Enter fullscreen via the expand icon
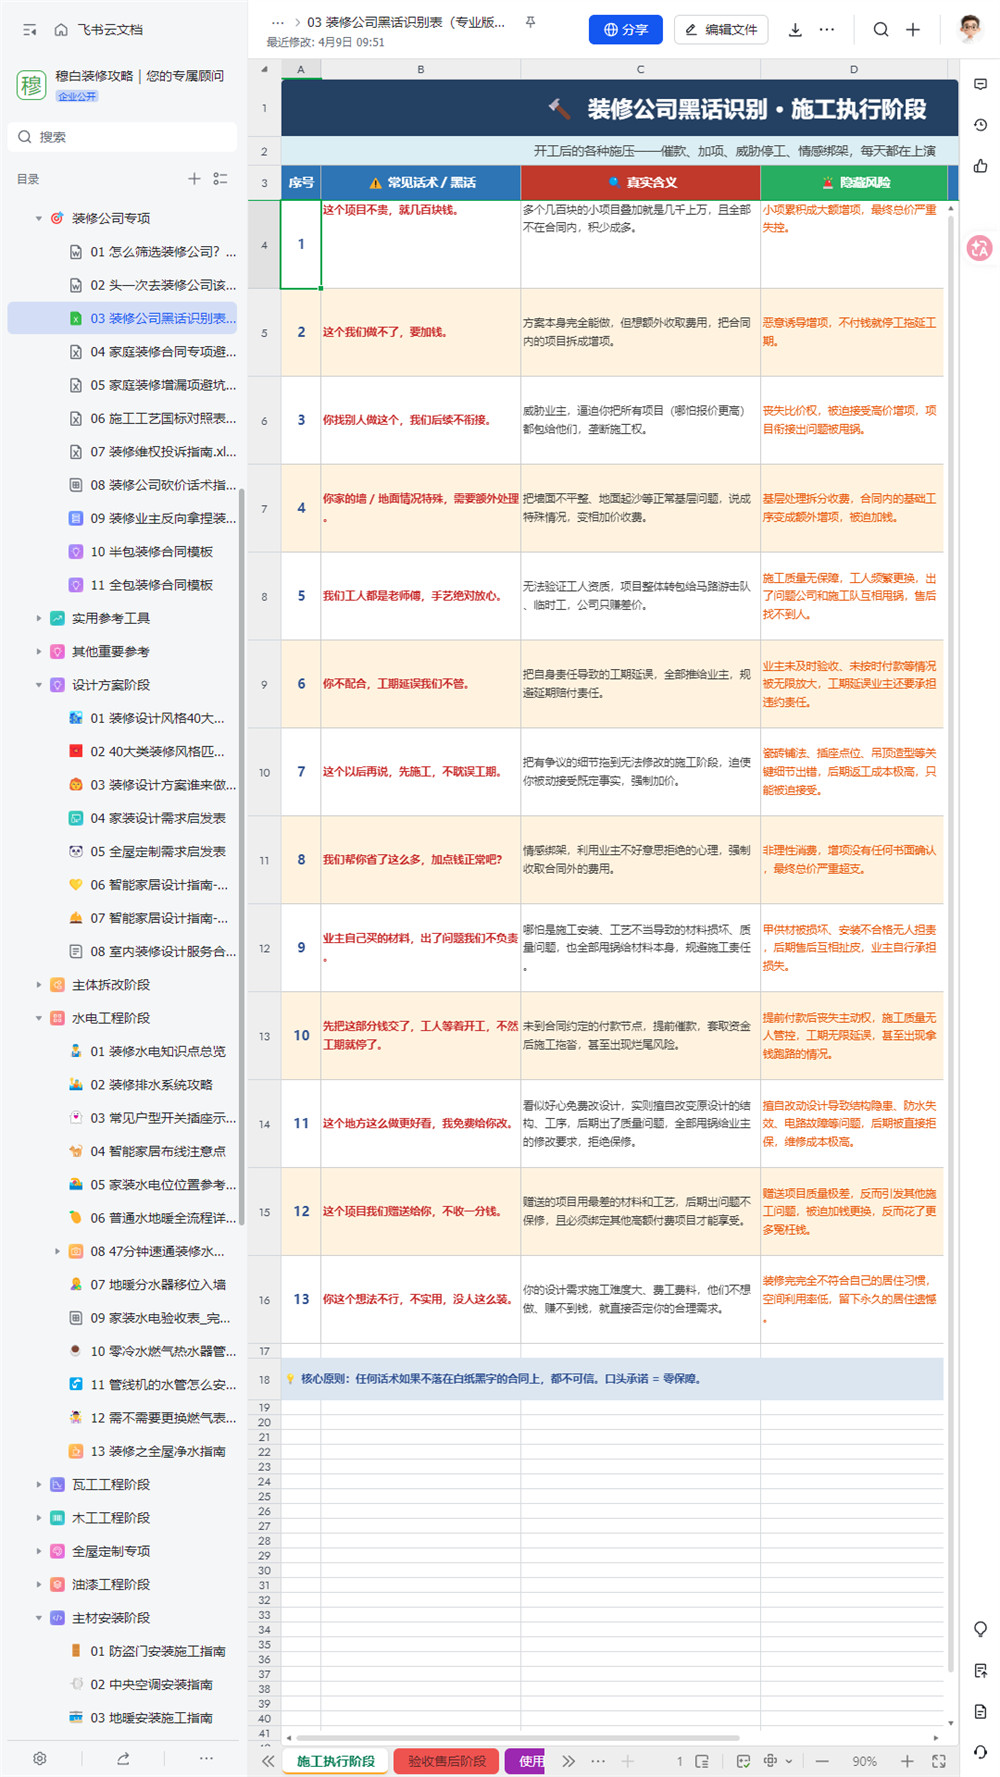 click(x=939, y=1761)
